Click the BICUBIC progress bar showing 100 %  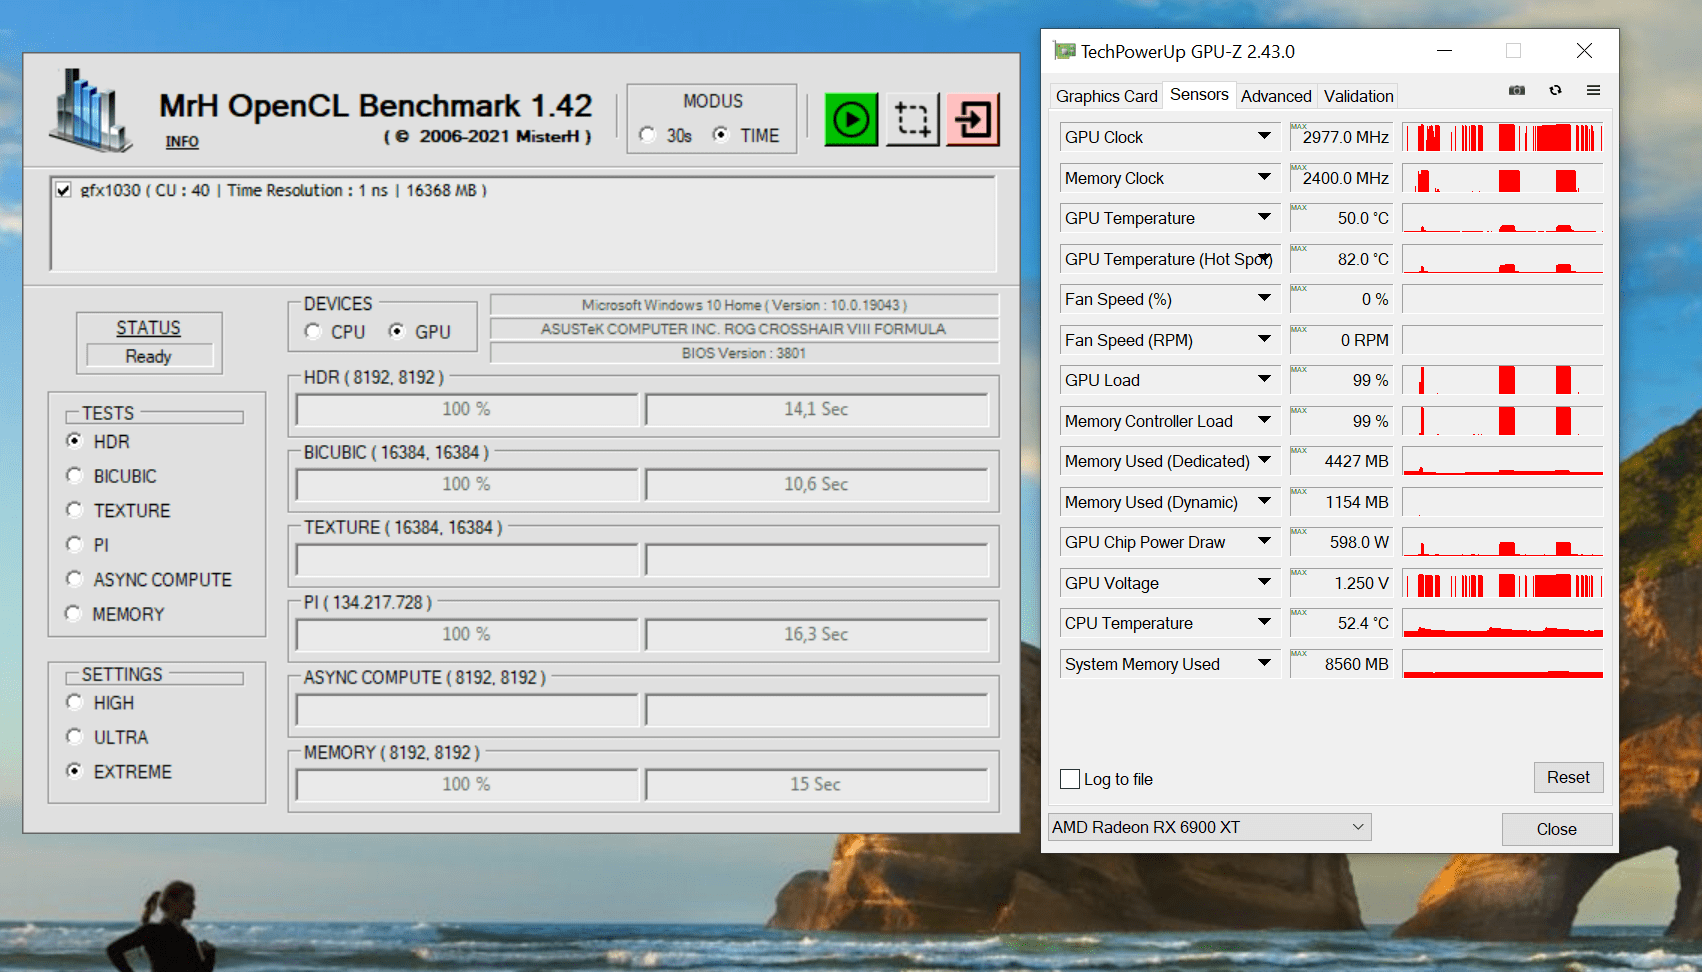[467, 484]
